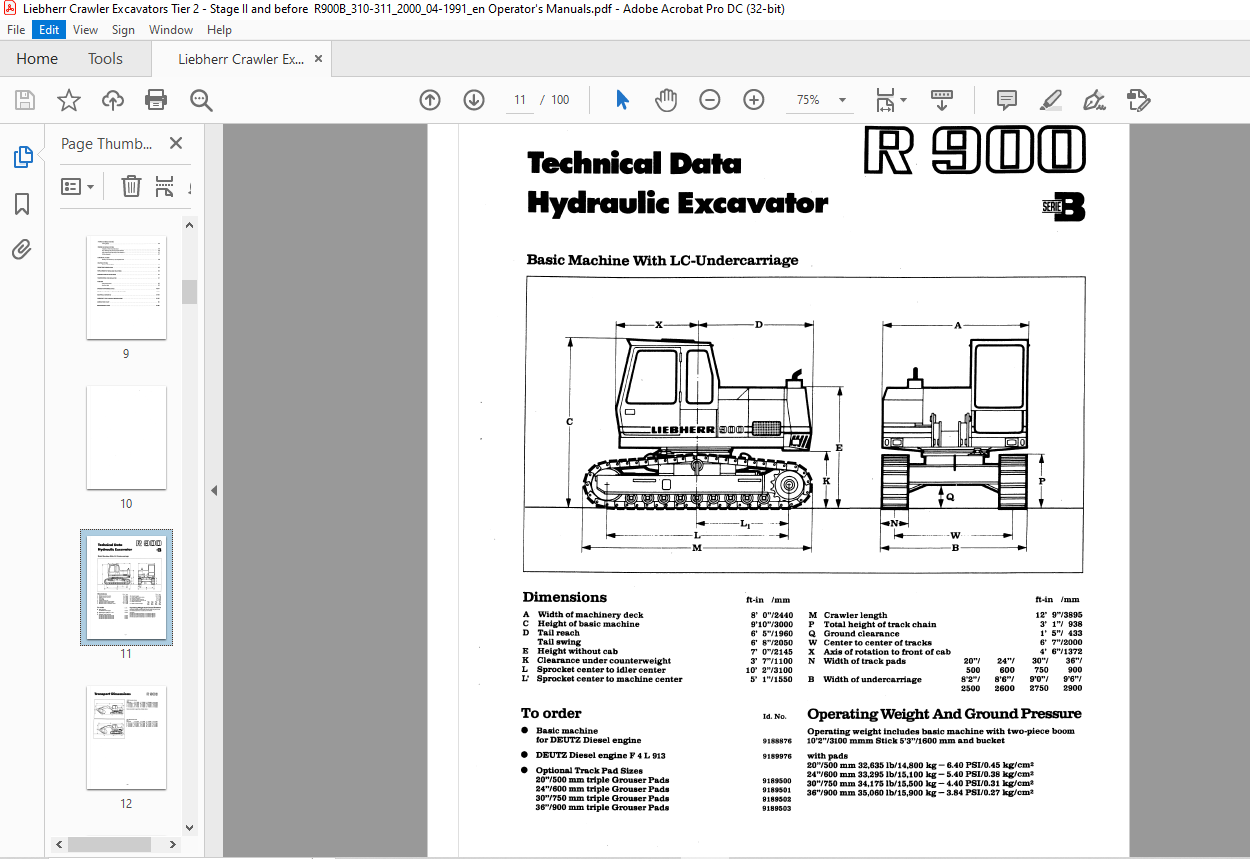The height and width of the screenshot is (859, 1250).
Task: Click the cloud upload share icon
Action: (x=113, y=100)
